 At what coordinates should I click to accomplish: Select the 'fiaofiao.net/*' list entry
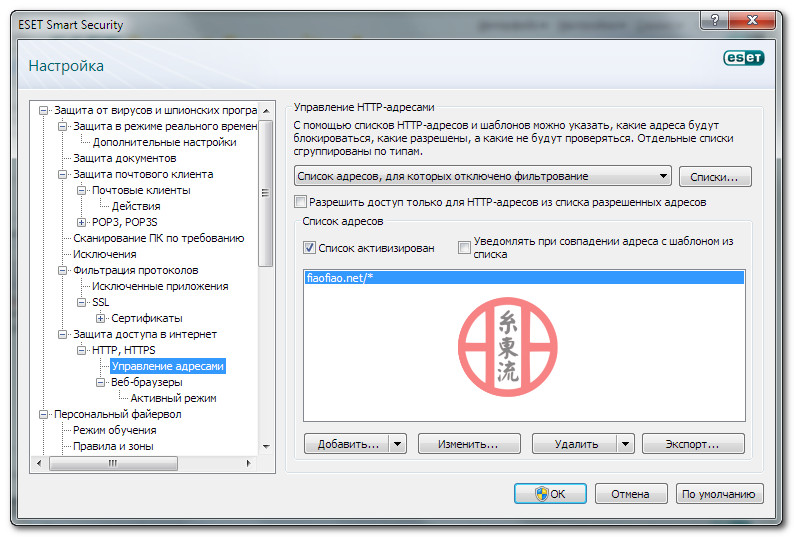pos(524,278)
